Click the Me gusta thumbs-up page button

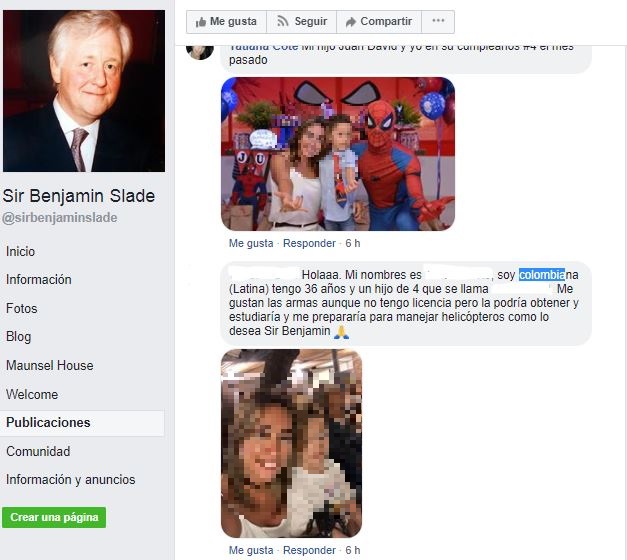coord(226,22)
